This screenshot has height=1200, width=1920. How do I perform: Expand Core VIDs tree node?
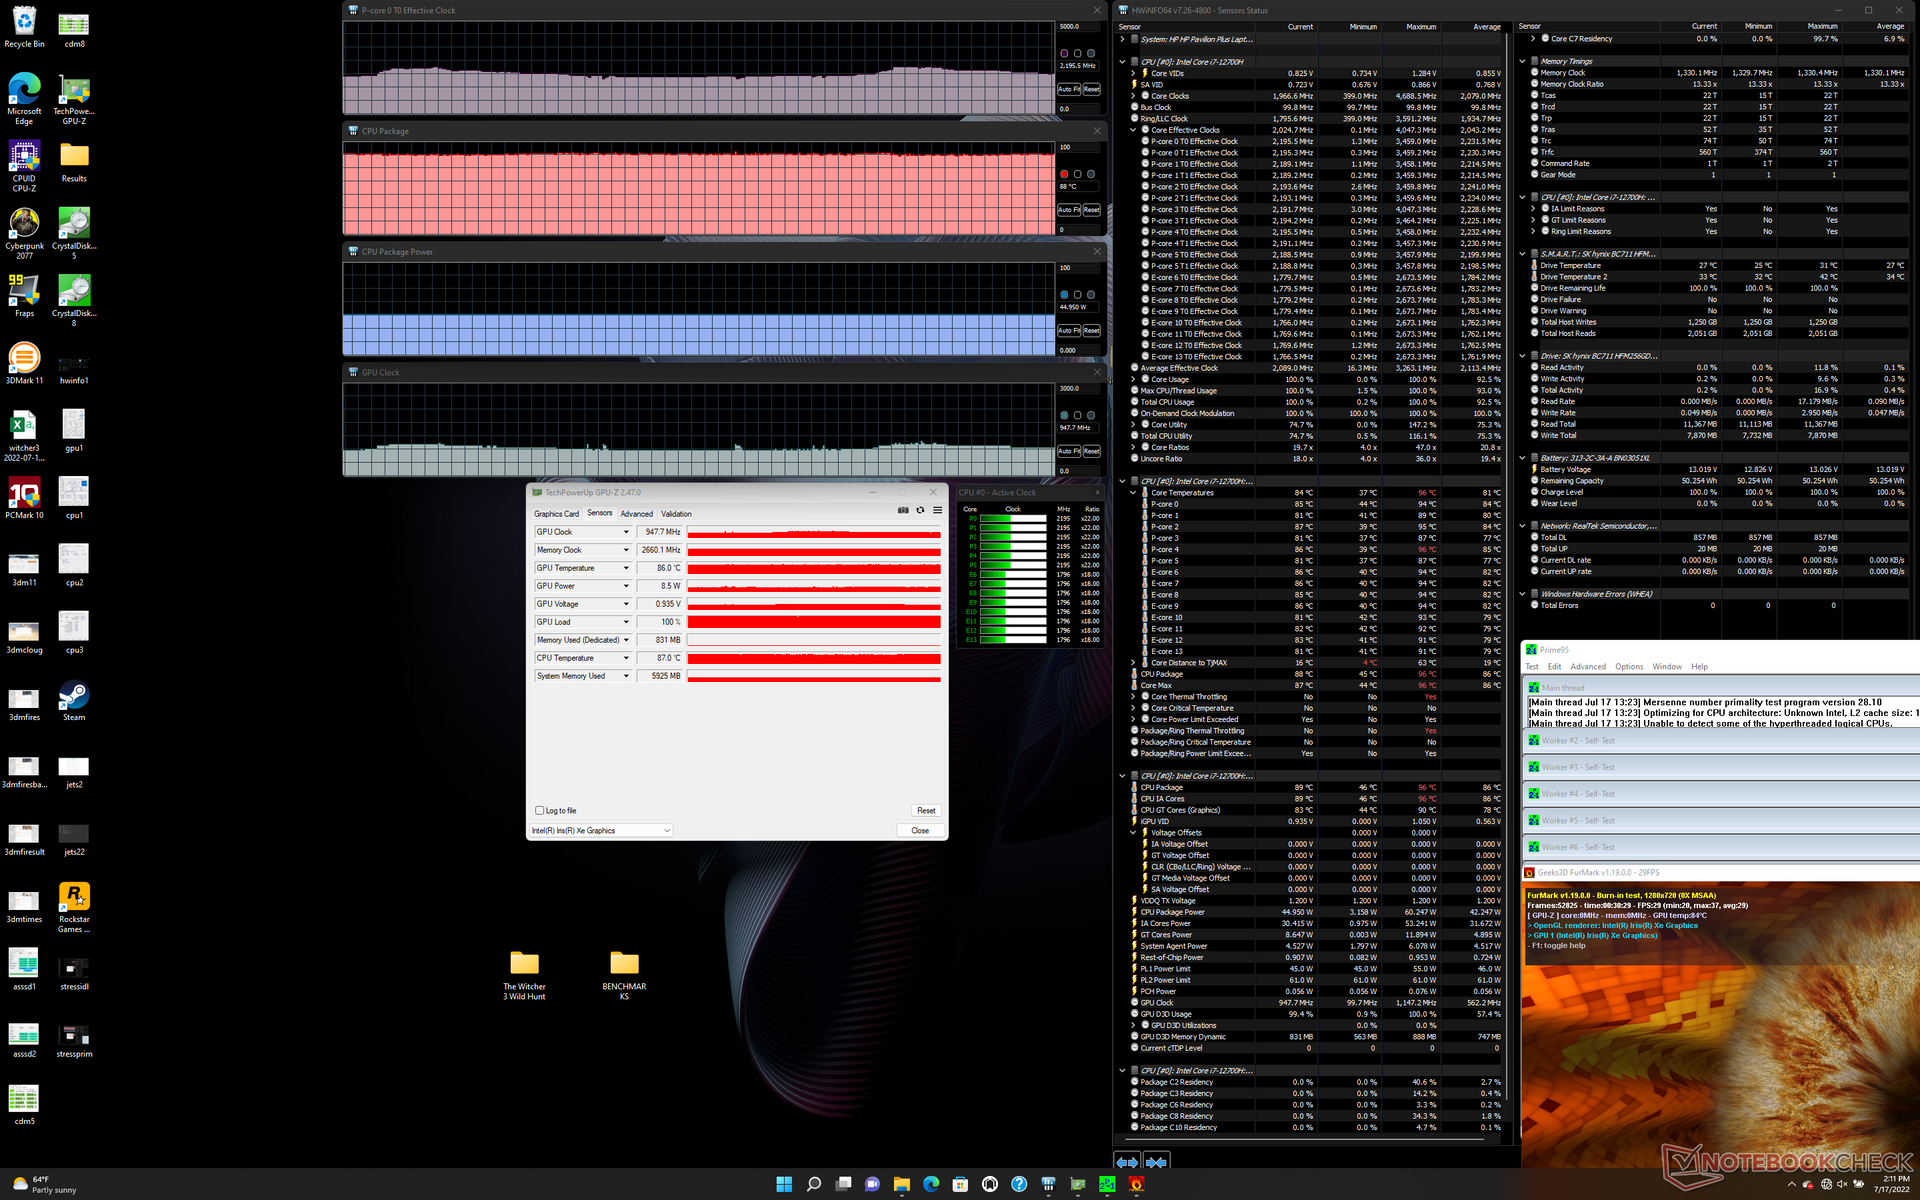[x=1133, y=73]
